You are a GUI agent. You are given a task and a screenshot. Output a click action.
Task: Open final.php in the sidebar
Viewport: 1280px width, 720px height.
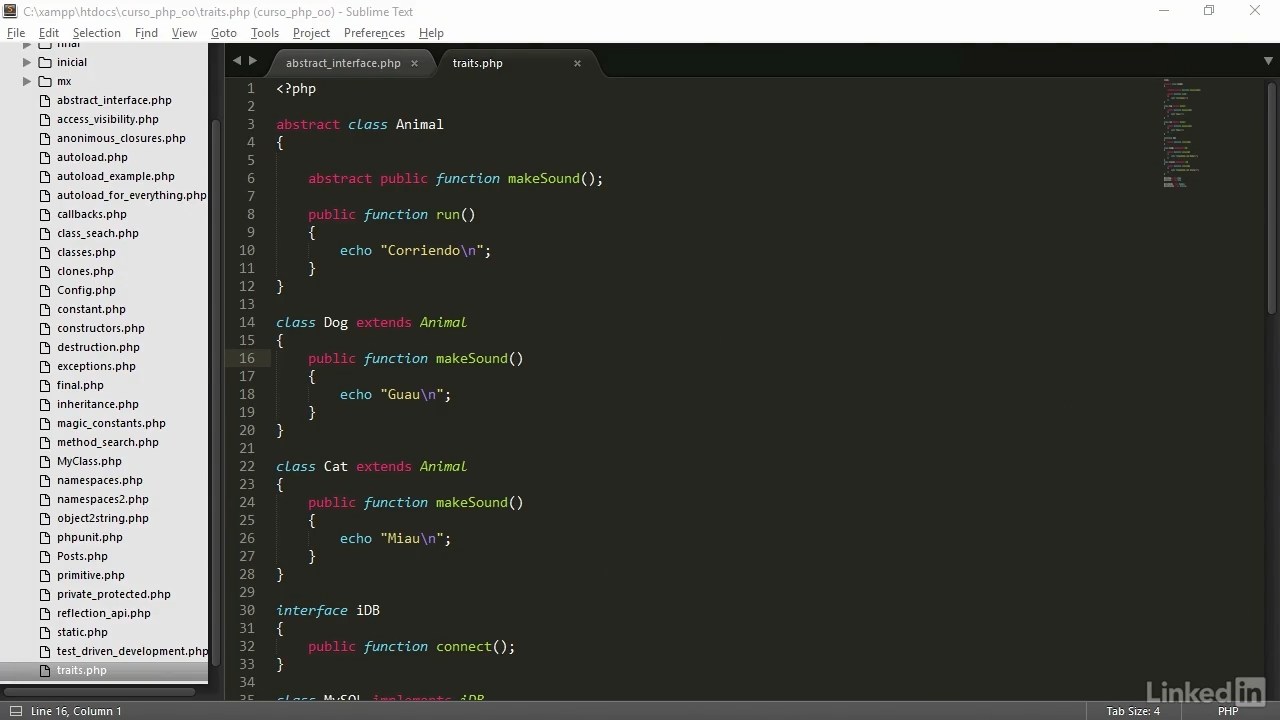(x=80, y=385)
